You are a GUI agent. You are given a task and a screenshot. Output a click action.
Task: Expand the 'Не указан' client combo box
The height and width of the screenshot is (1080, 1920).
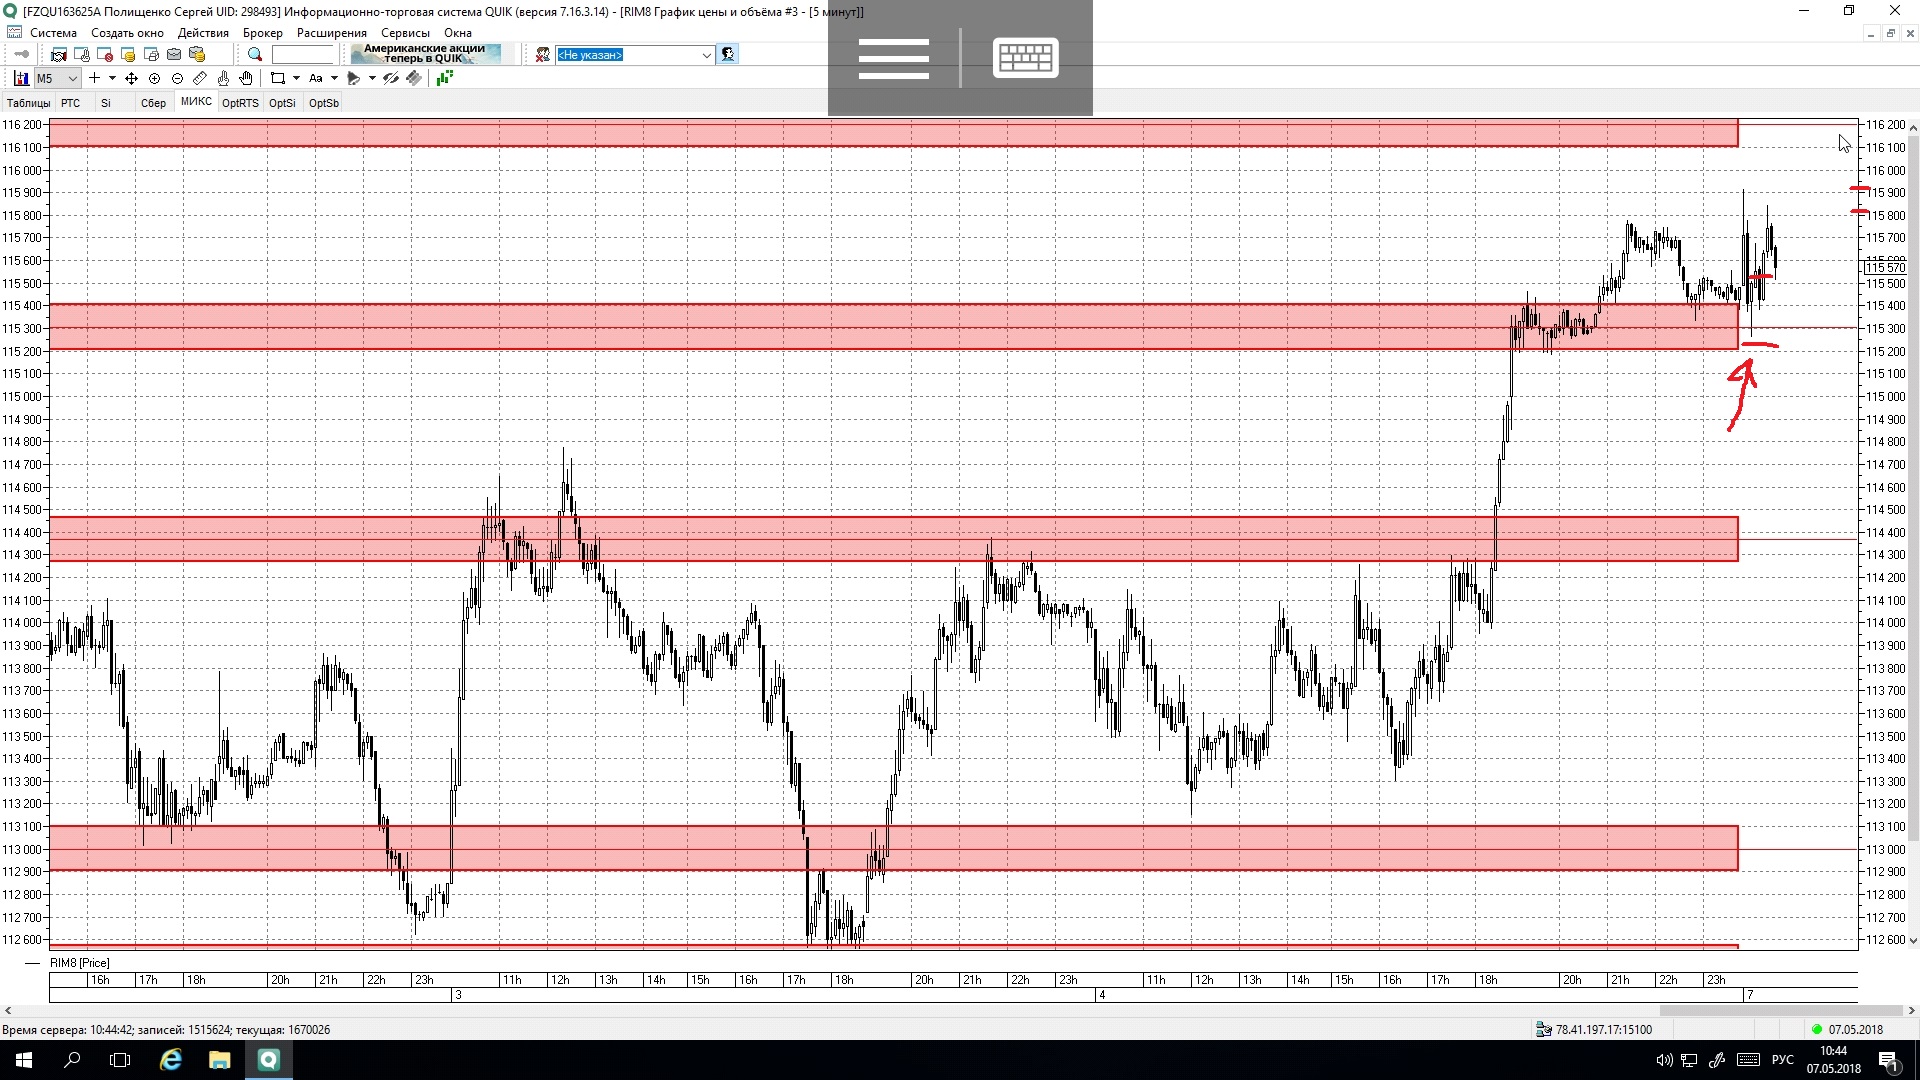tap(706, 55)
